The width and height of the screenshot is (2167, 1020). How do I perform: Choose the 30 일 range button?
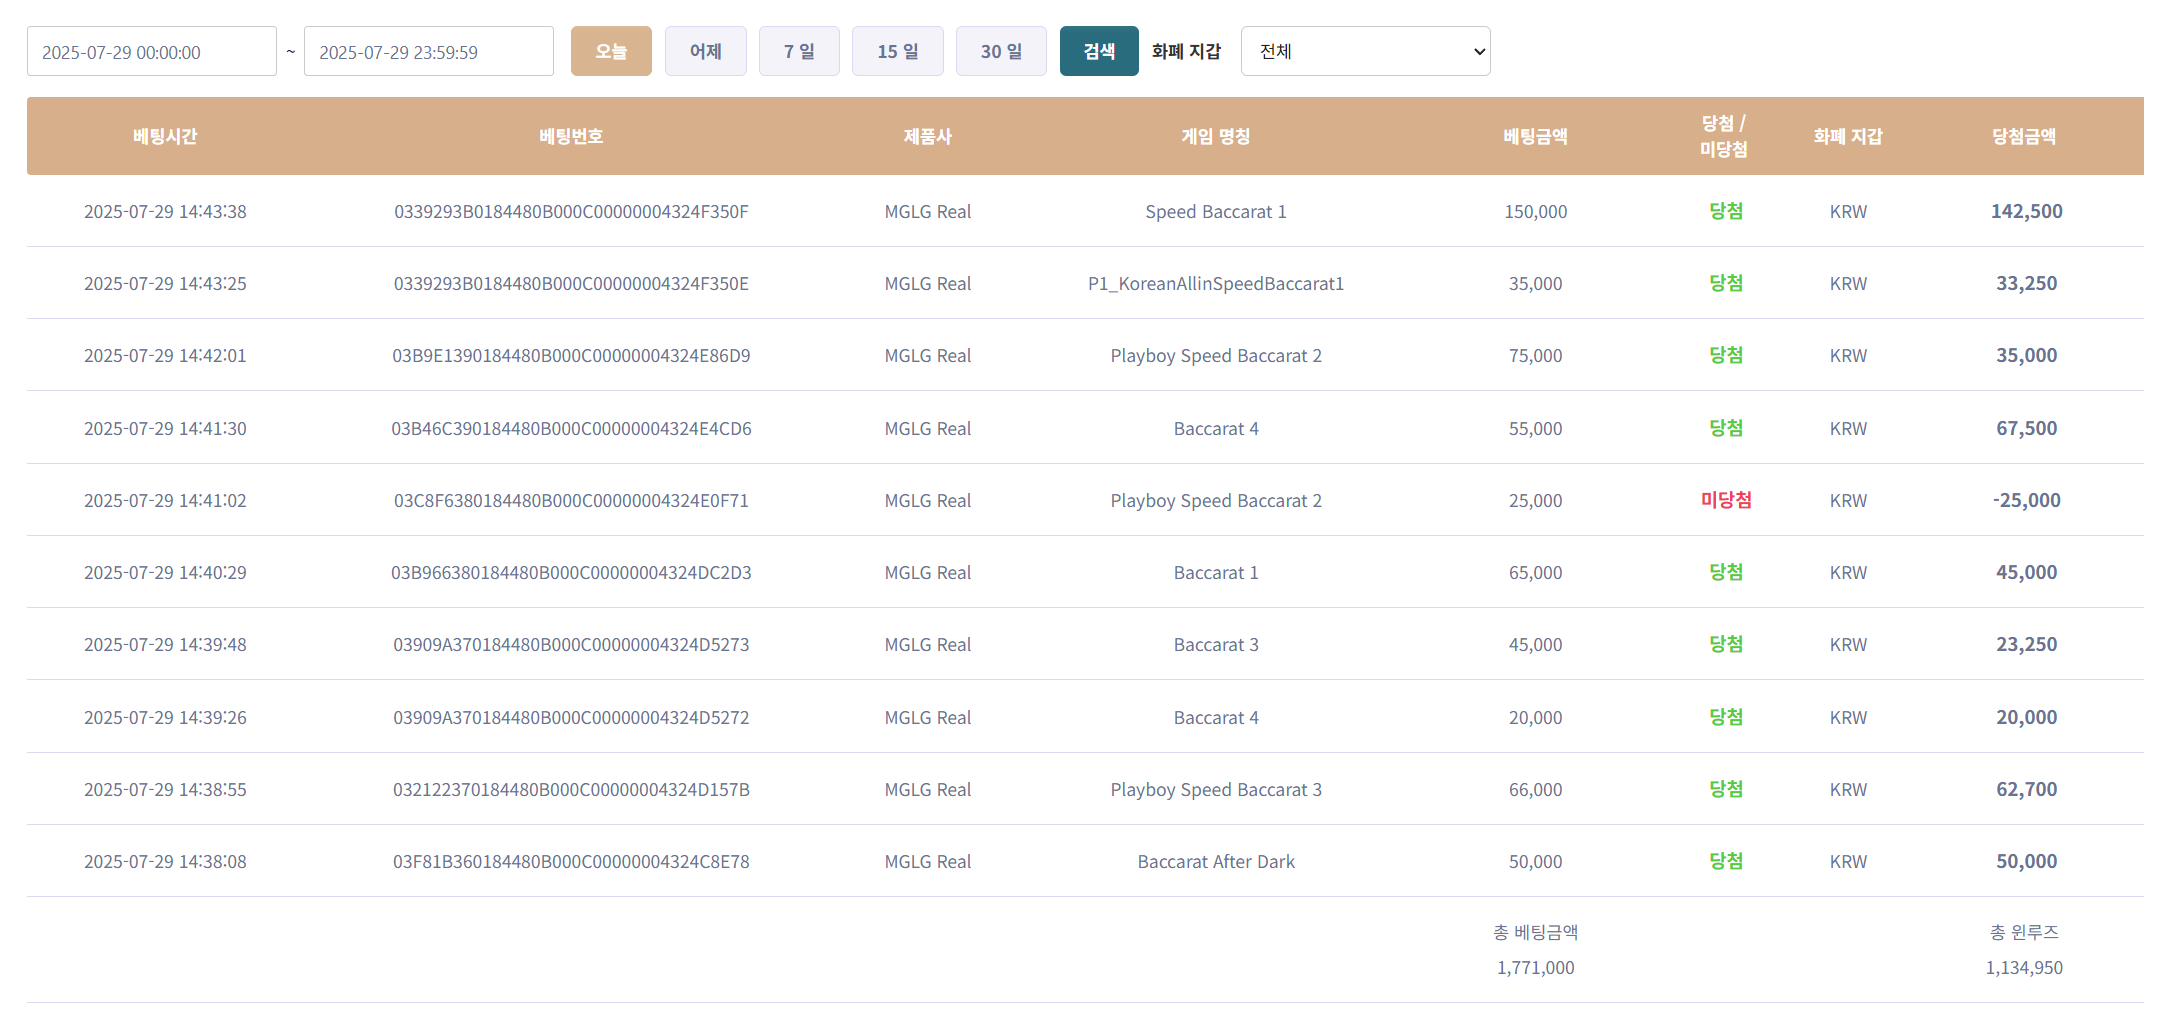click(x=1000, y=51)
